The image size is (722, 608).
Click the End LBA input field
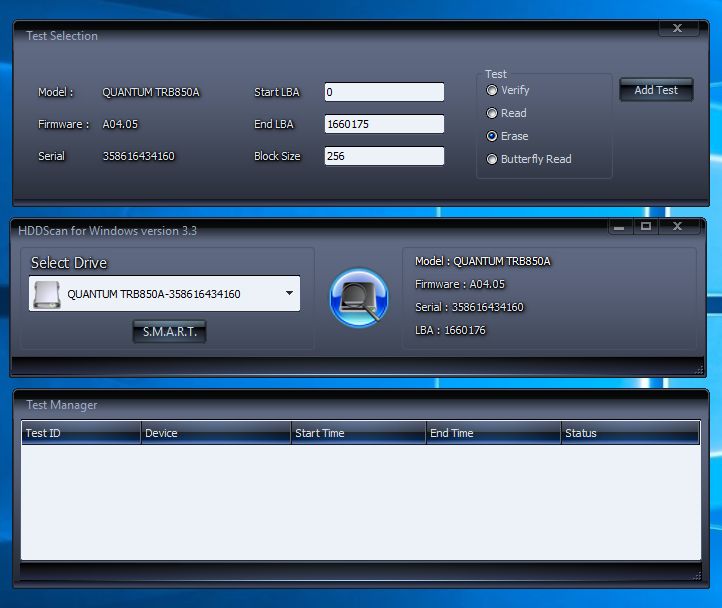pyautogui.click(x=384, y=124)
